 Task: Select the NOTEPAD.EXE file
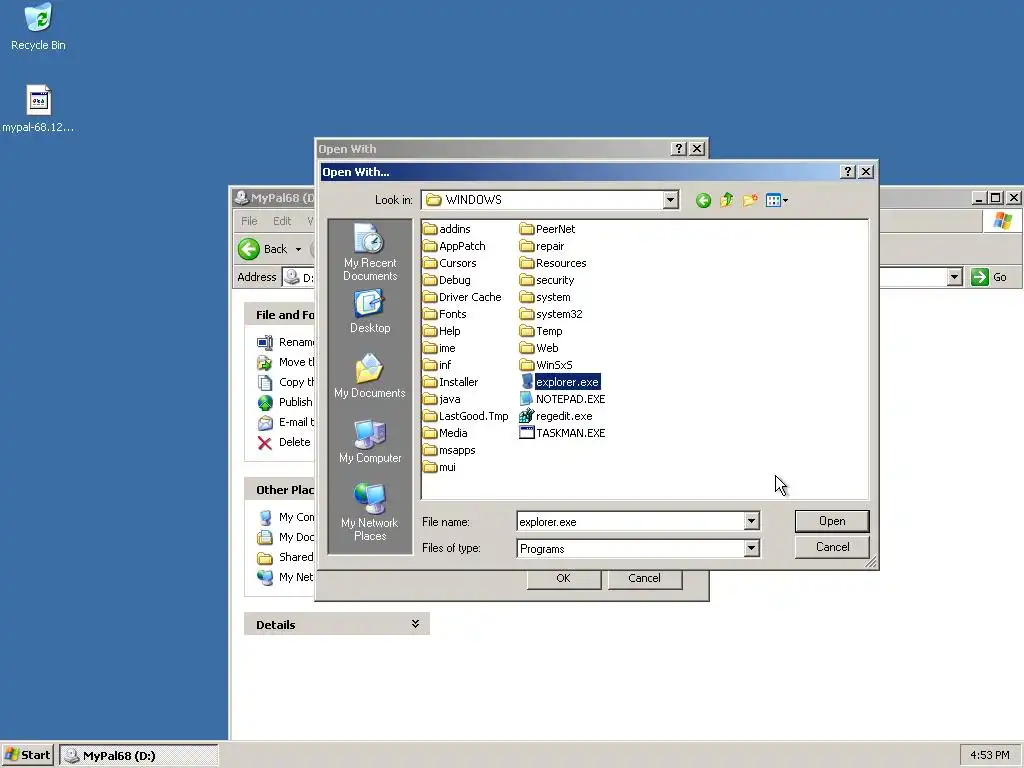click(562, 399)
